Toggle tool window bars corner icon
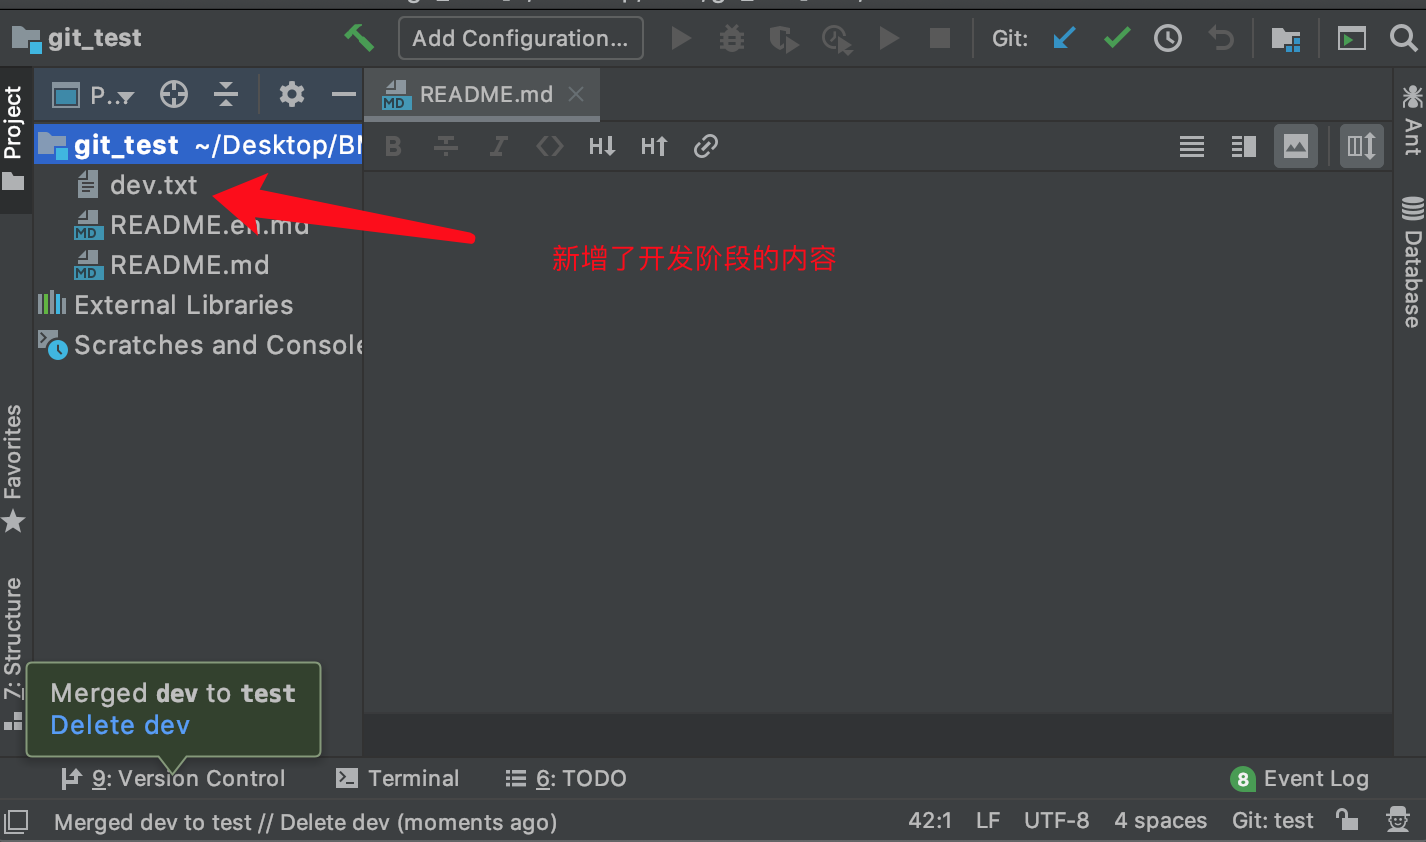The height and width of the screenshot is (842, 1426). click(16, 821)
